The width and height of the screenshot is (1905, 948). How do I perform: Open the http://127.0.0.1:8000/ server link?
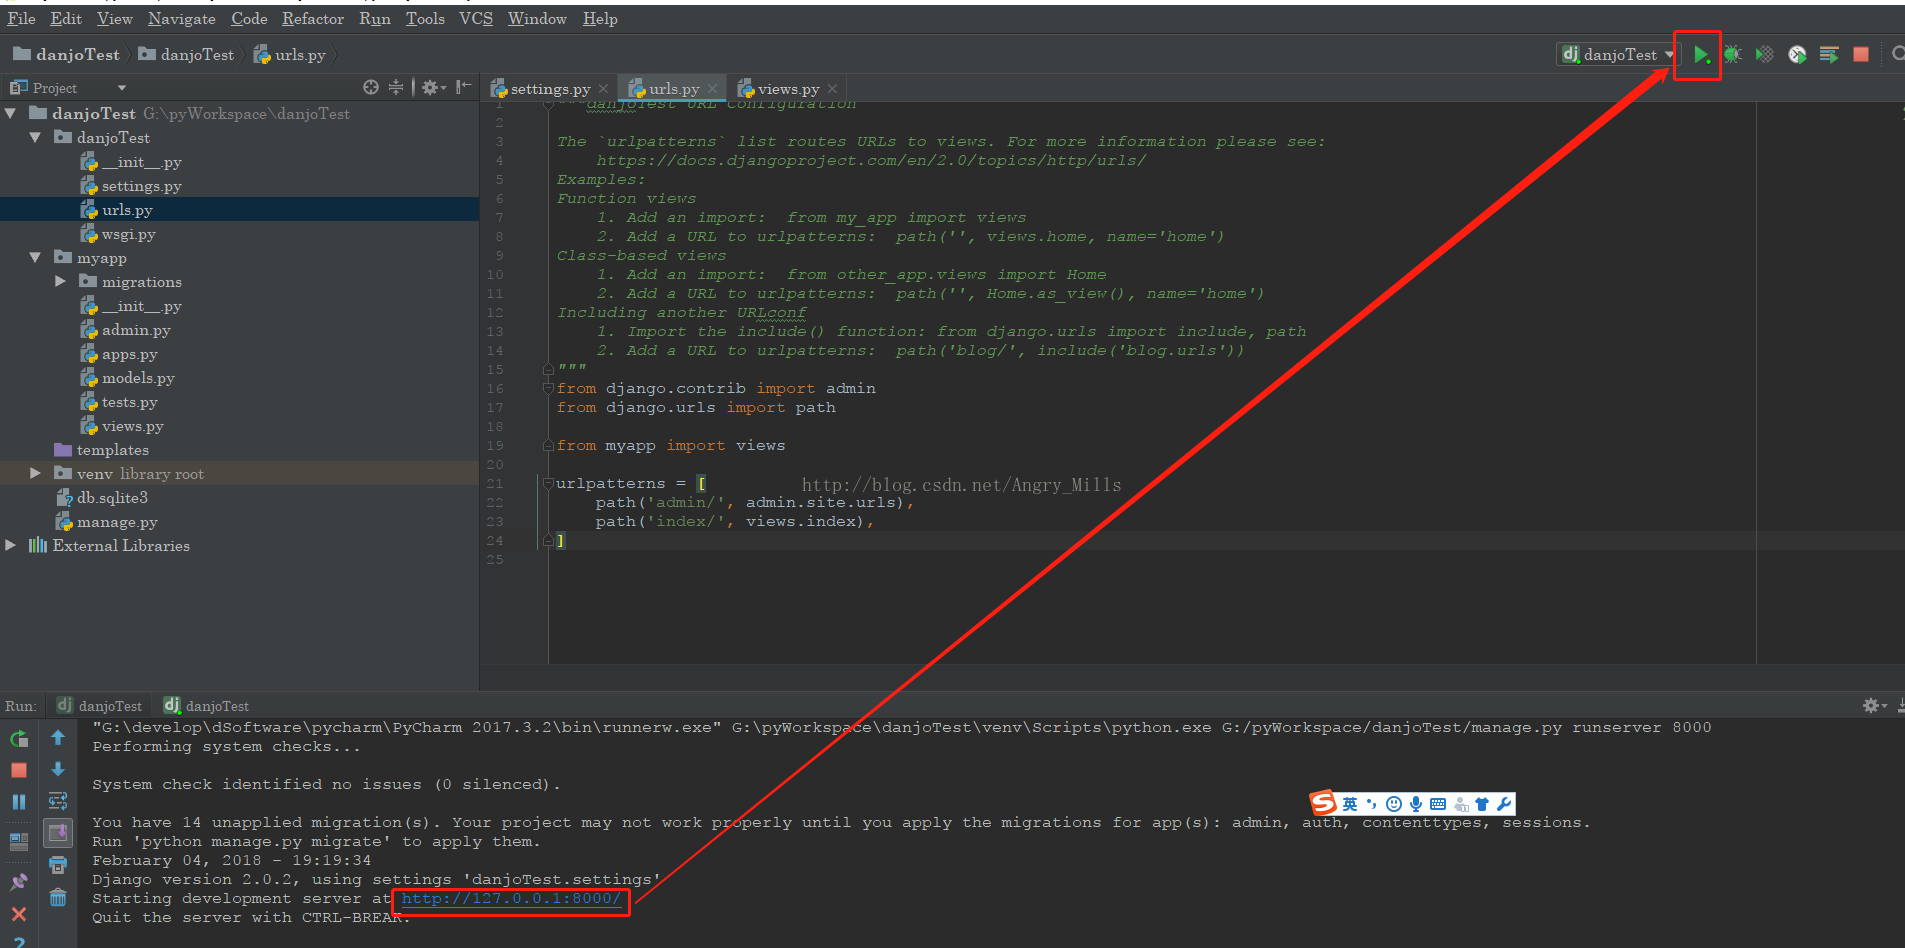[511, 899]
